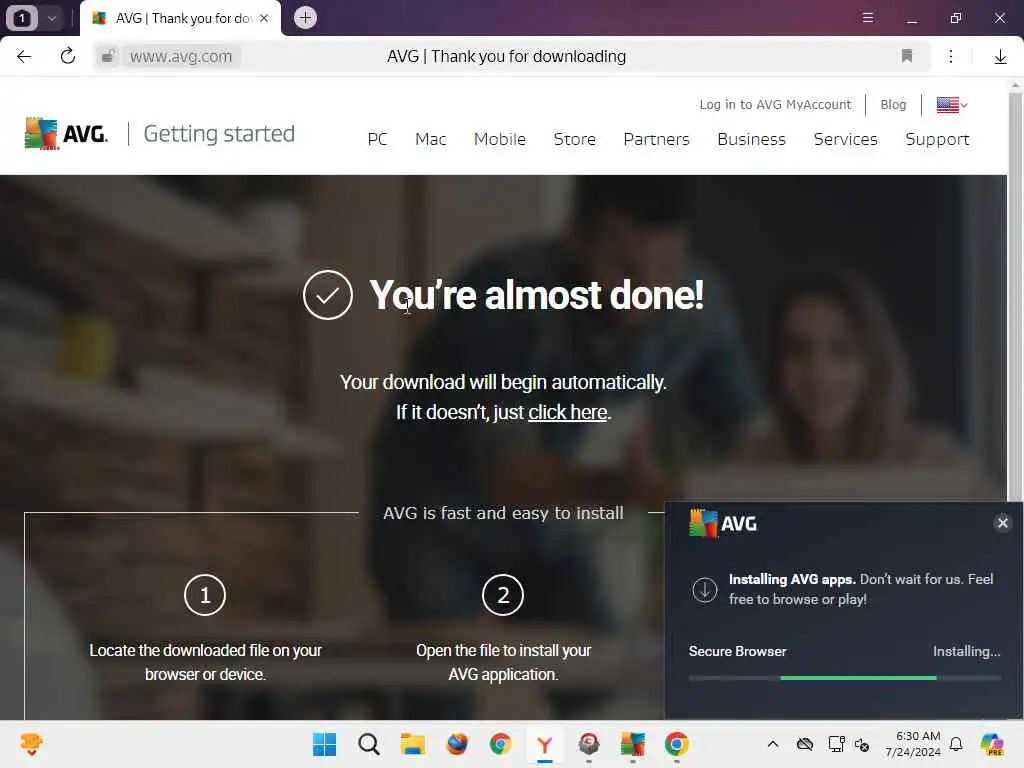Click the www.avg.com address field
Screen dimensions: 1024x768
click(182, 57)
